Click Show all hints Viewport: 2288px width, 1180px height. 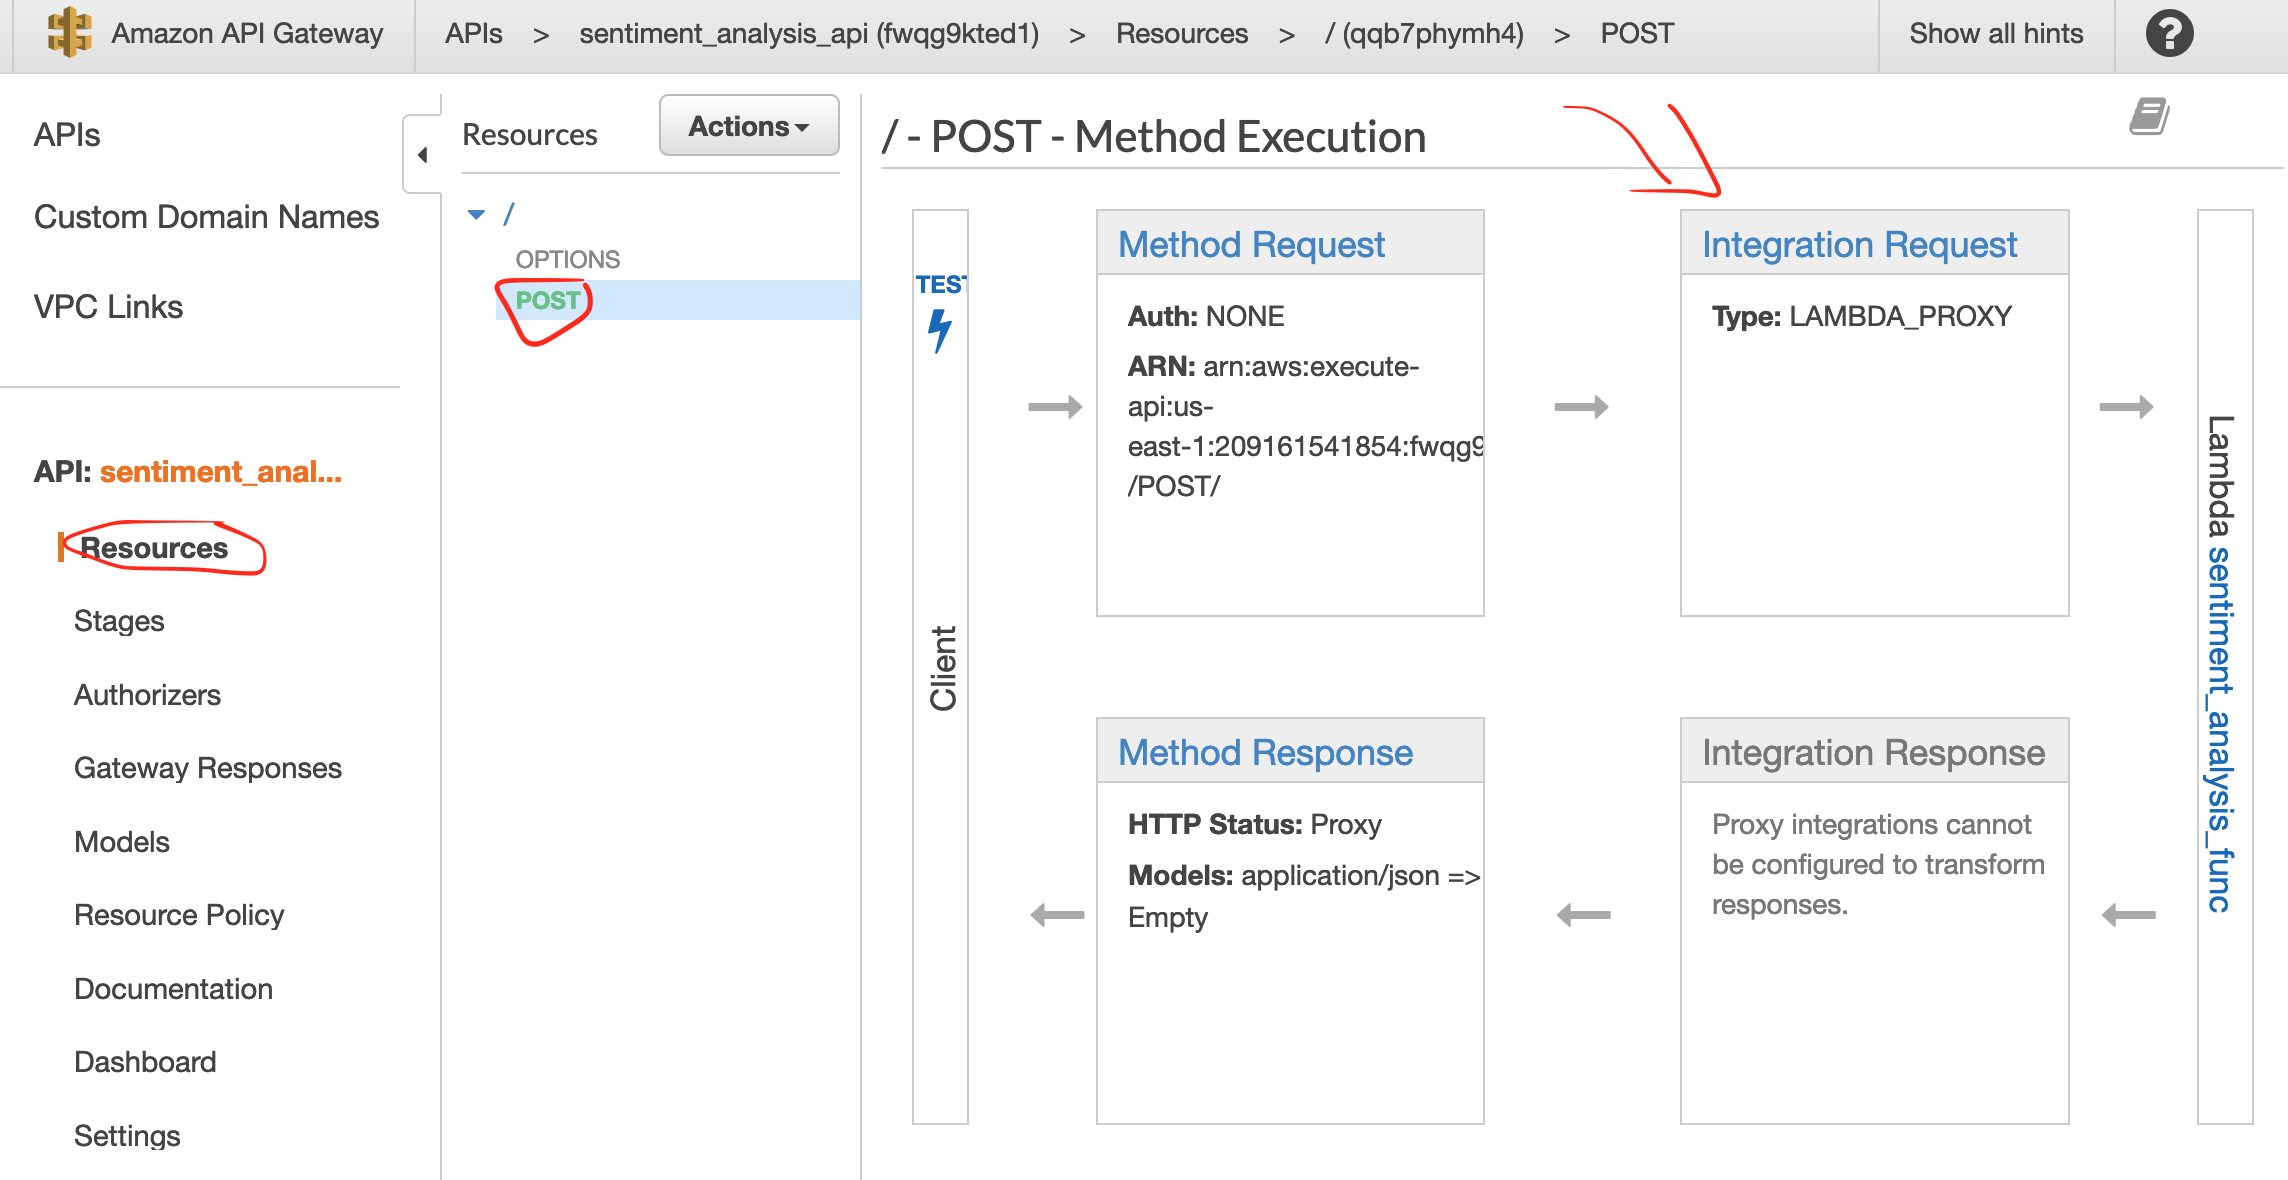[x=1995, y=33]
